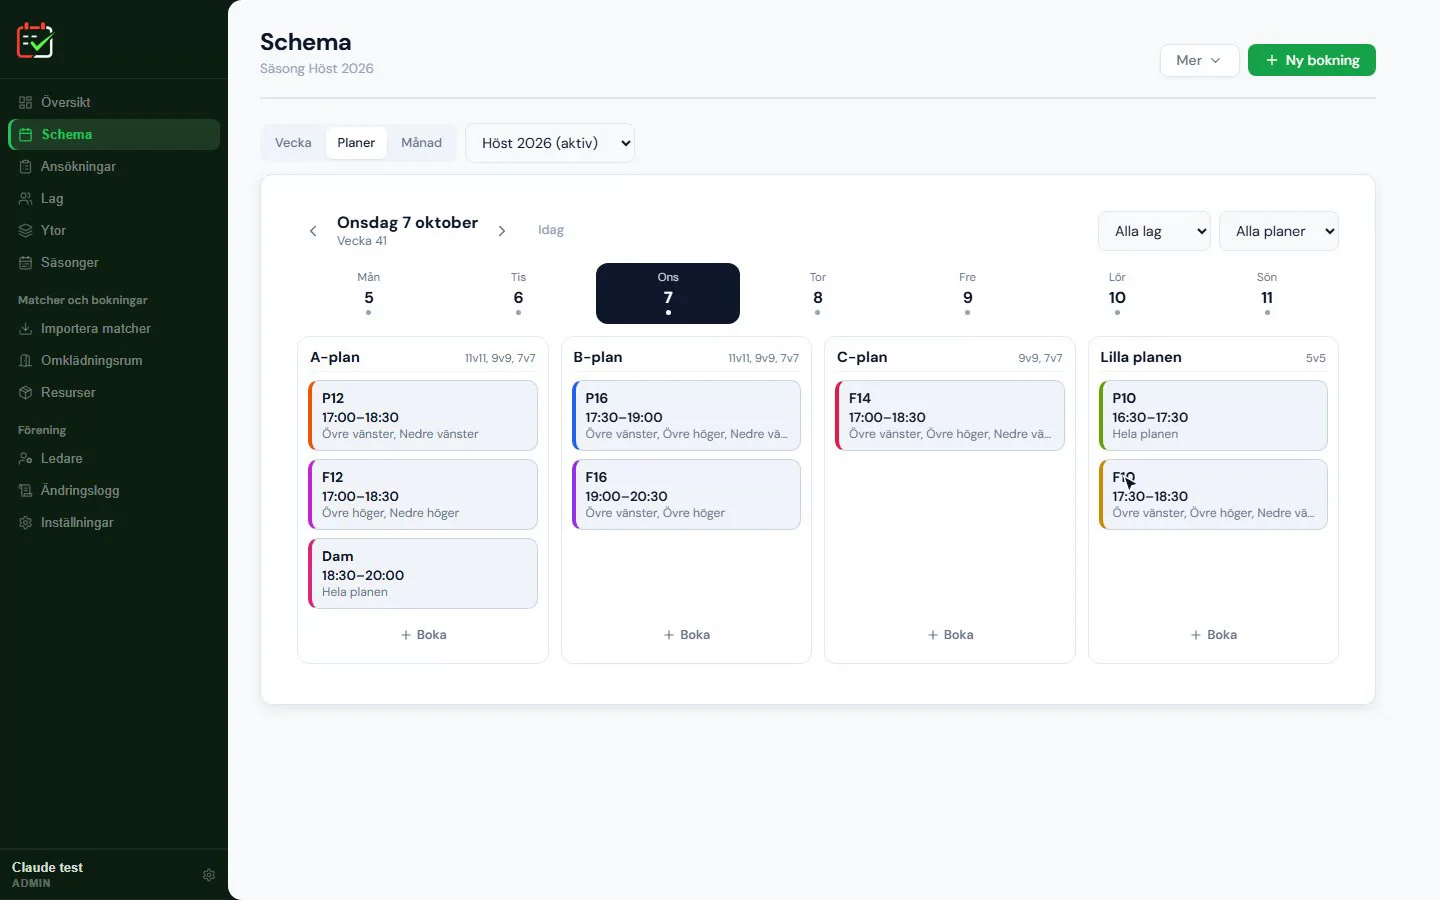Switch to the Månad tab
The image size is (1440, 900).
[421, 143]
